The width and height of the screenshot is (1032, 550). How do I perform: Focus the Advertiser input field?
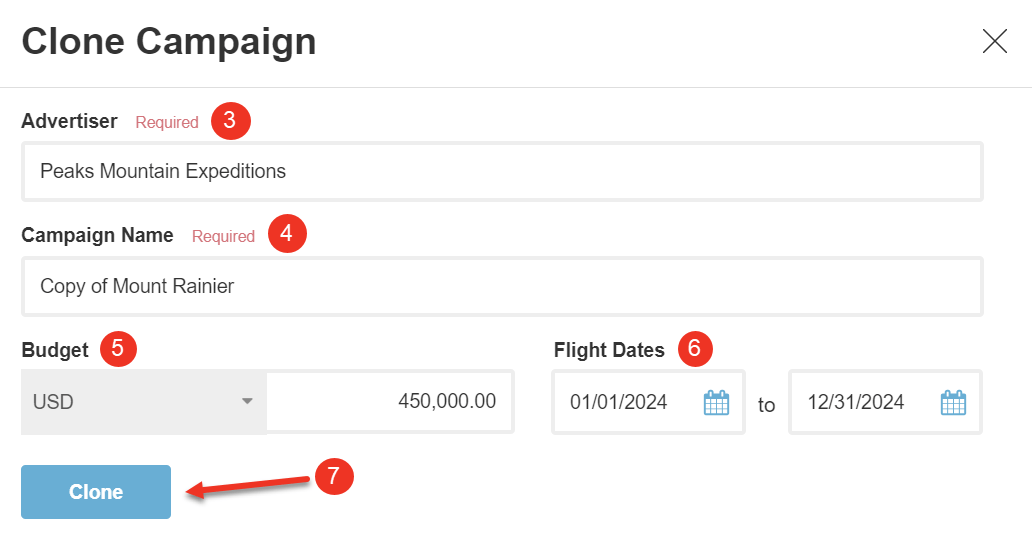(500, 171)
